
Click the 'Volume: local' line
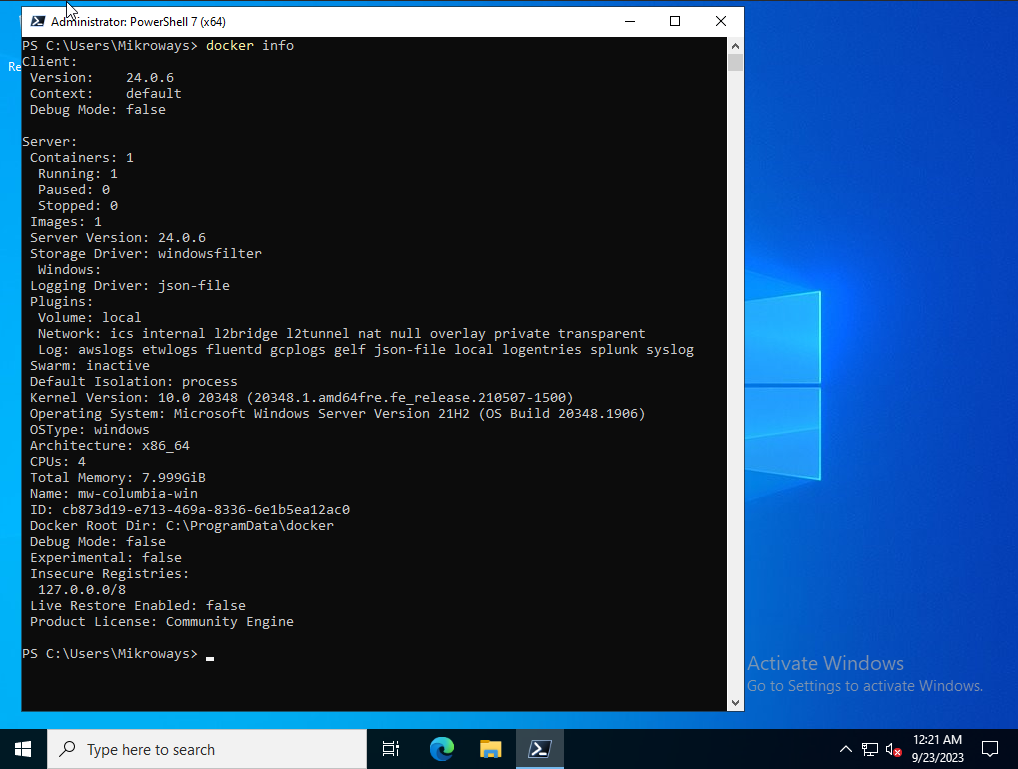point(89,318)
